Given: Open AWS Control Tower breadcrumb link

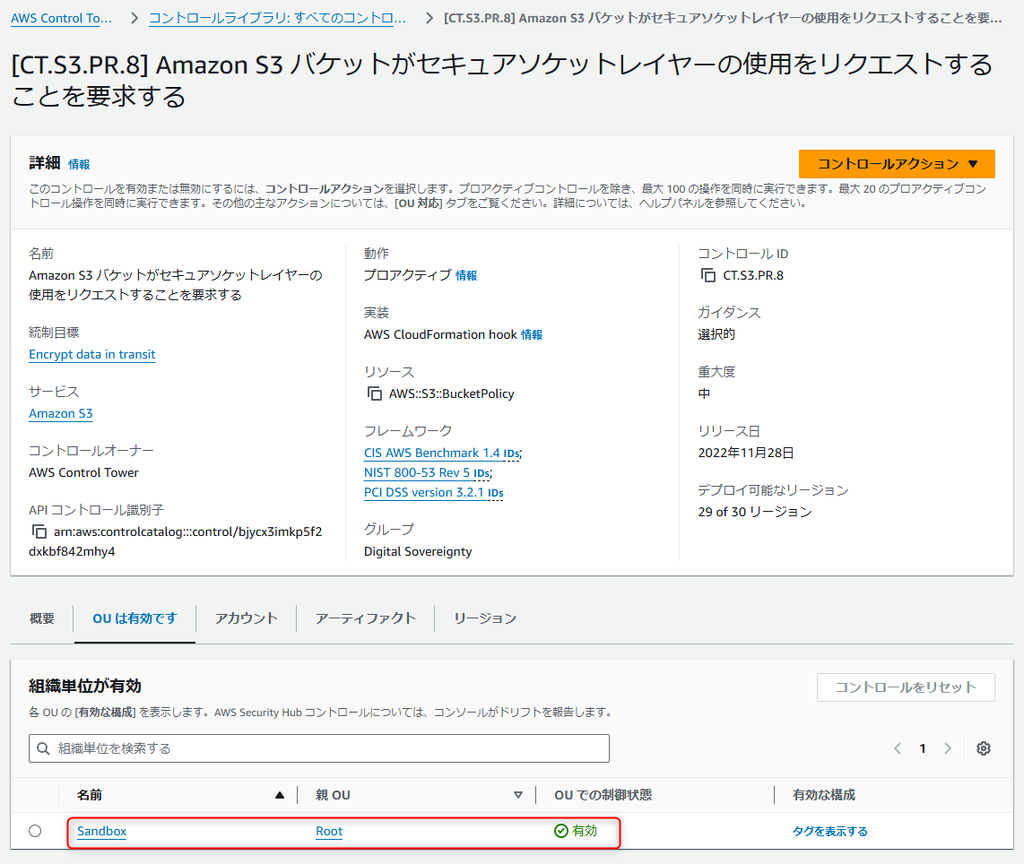Looking at the screenshot, I should pos(61,18).
